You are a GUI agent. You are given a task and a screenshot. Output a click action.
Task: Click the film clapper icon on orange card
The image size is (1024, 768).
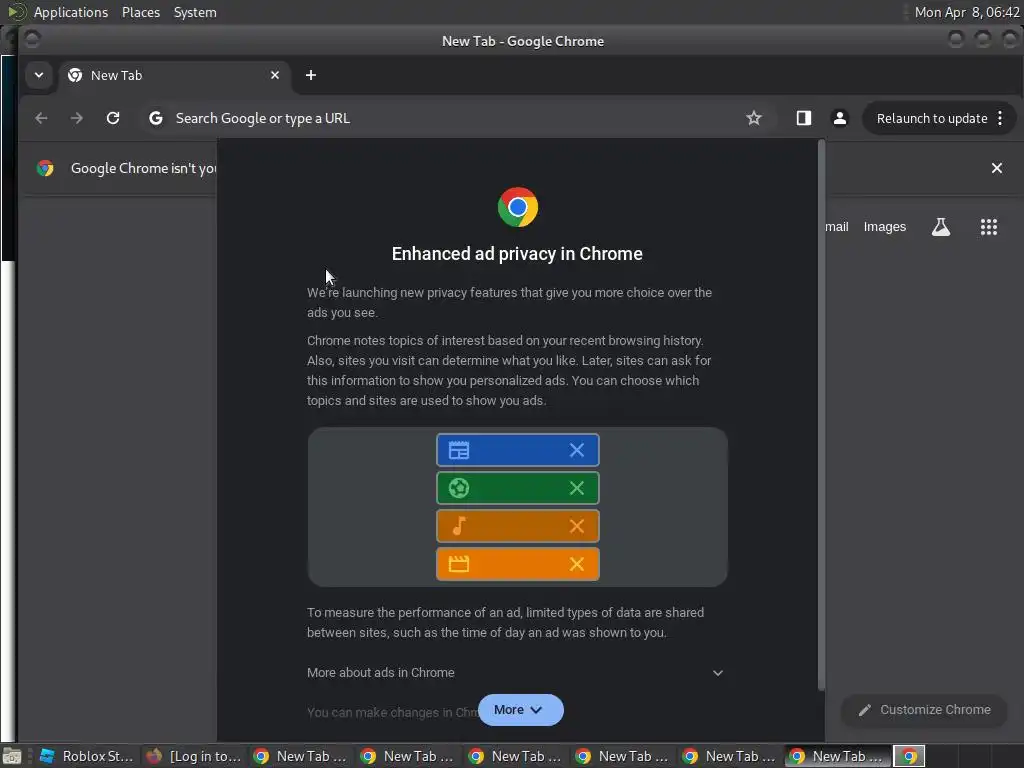[458, 564]
